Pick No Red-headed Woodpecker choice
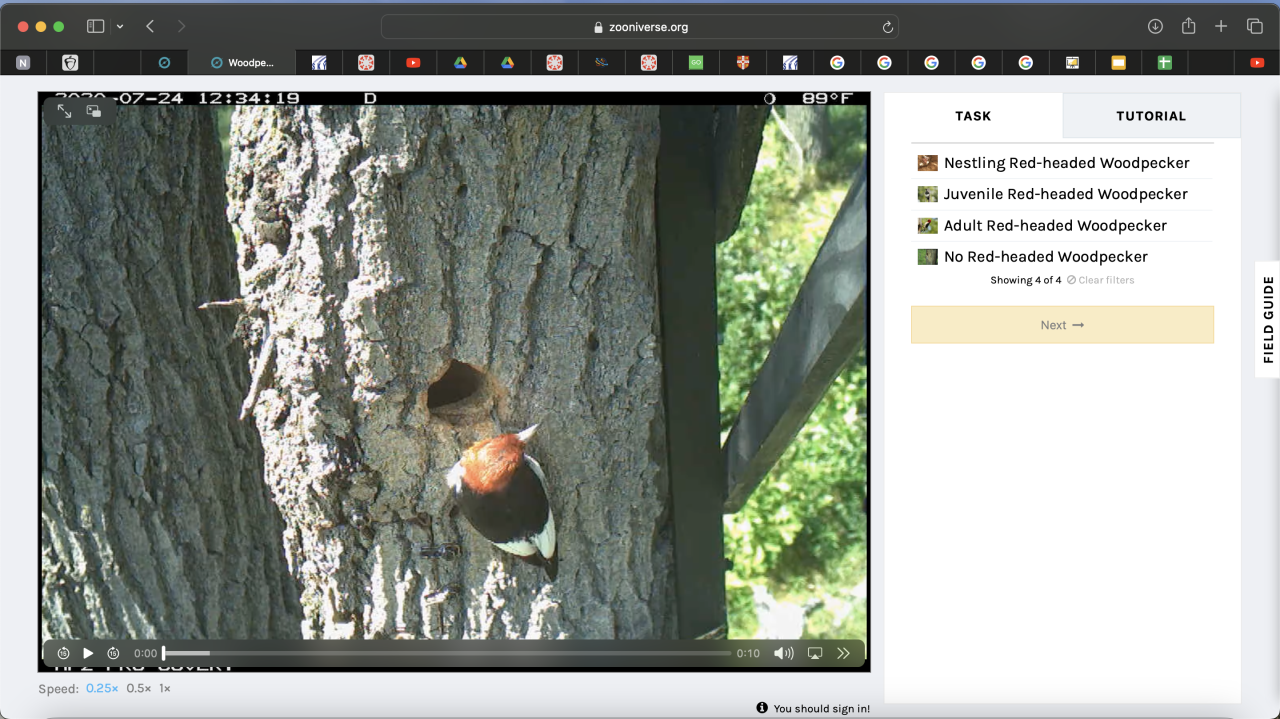1280x719 pixels. [x=1045, y=257]
